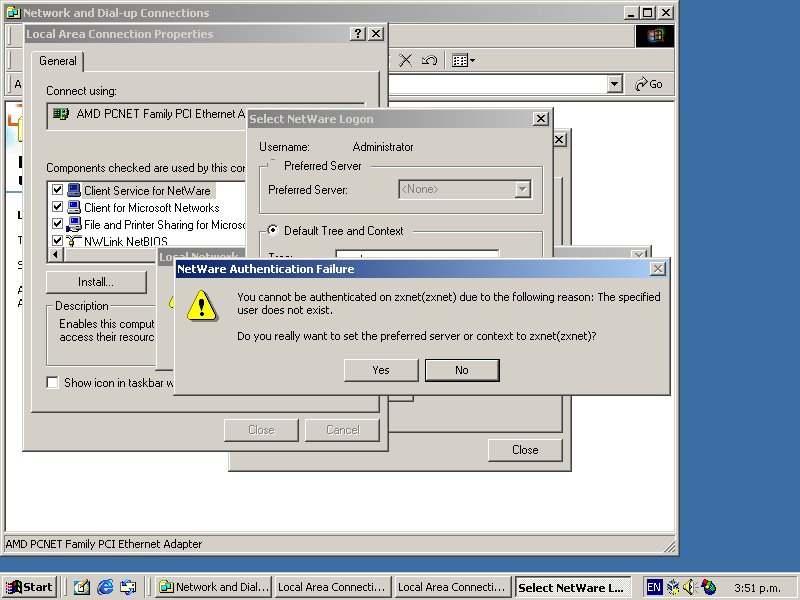
Task: Close the Select NetWare Logon window
Action: tap(540, 119)
